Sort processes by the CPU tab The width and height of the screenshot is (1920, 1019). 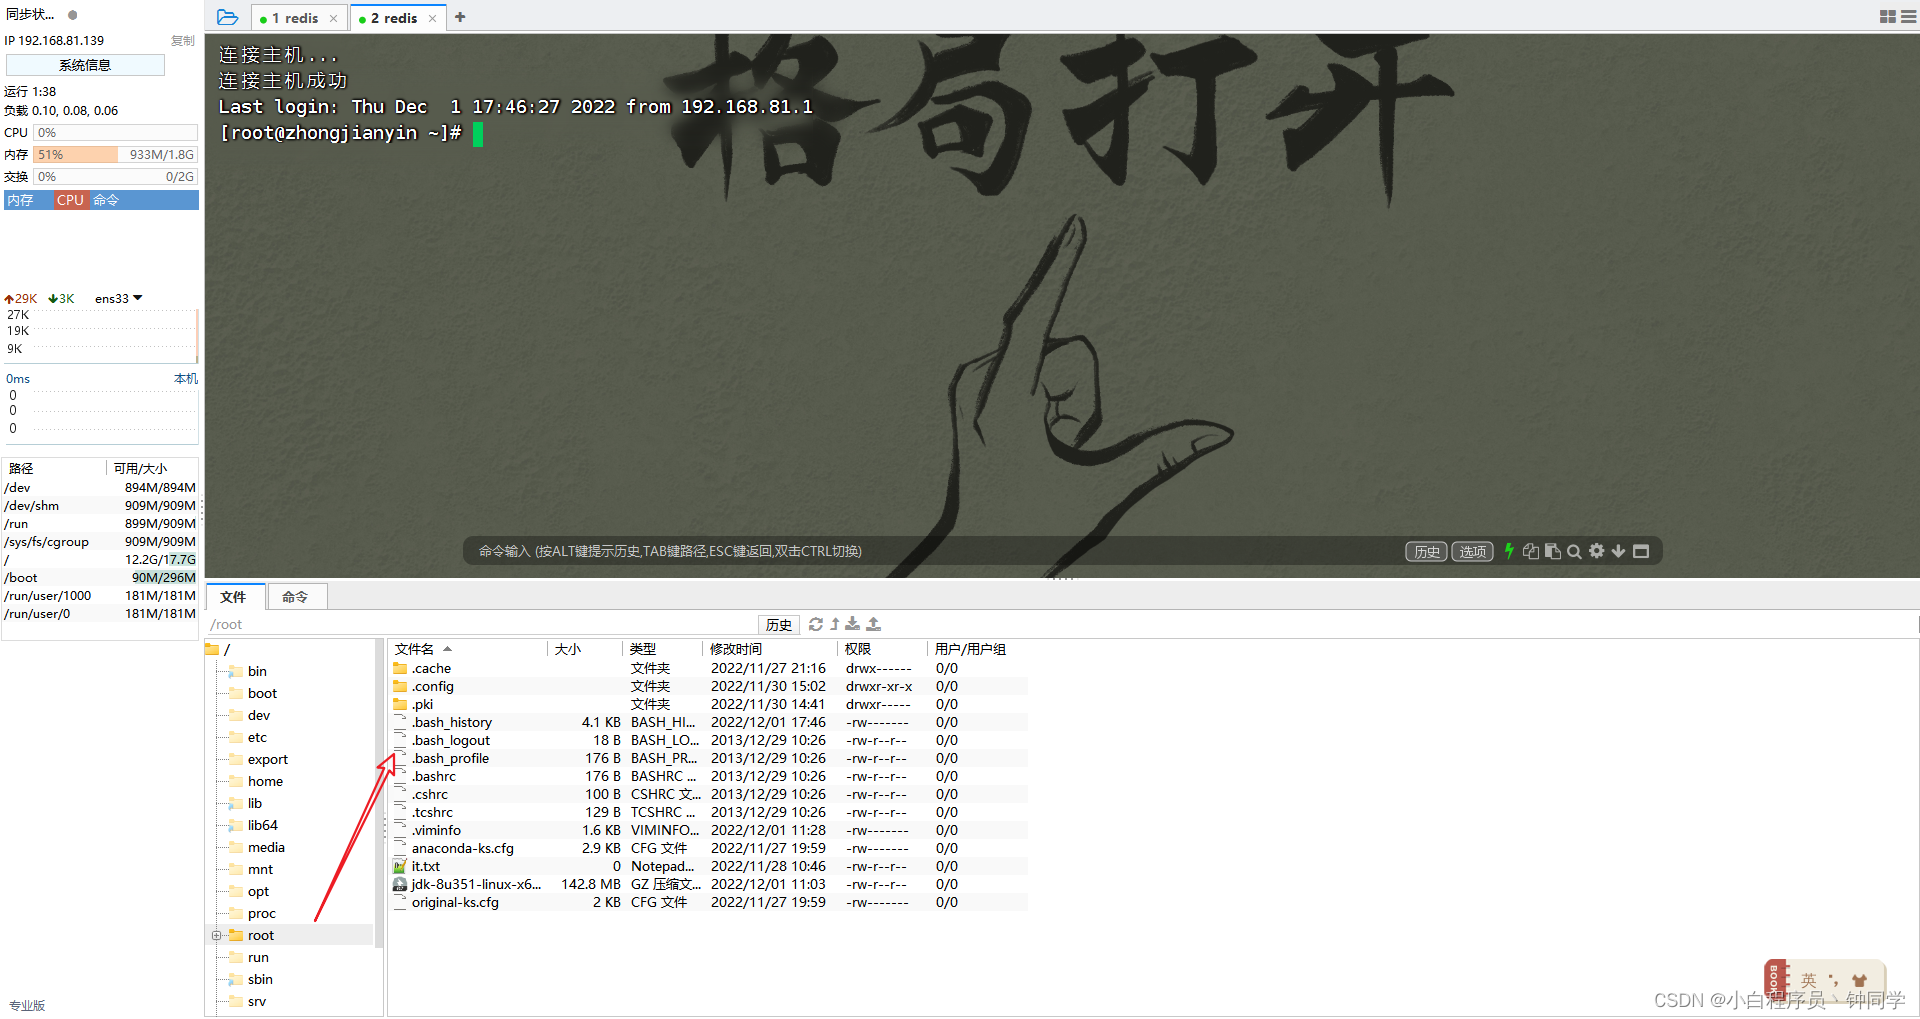(70, 200)
